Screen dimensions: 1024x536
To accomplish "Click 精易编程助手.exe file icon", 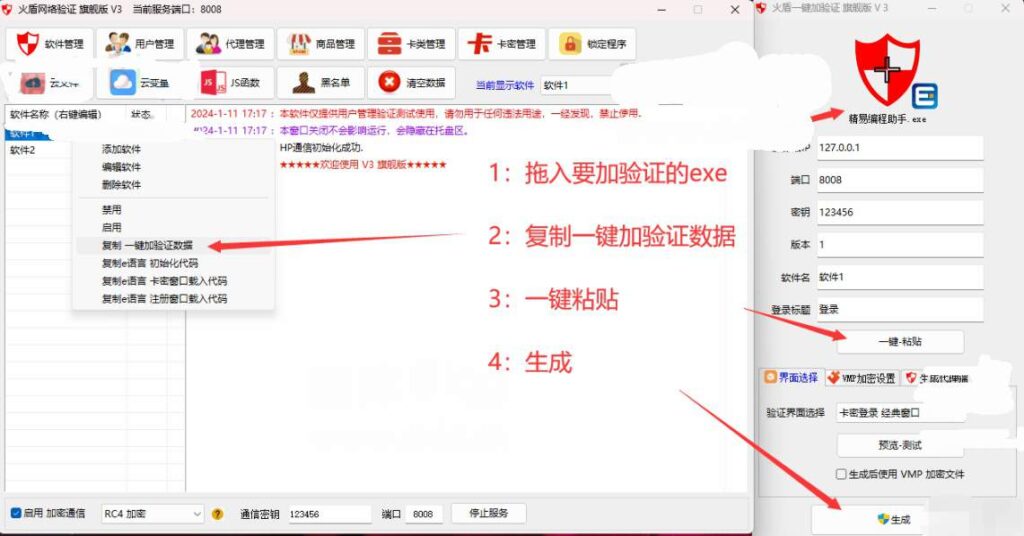I will [x=923, y=97].
